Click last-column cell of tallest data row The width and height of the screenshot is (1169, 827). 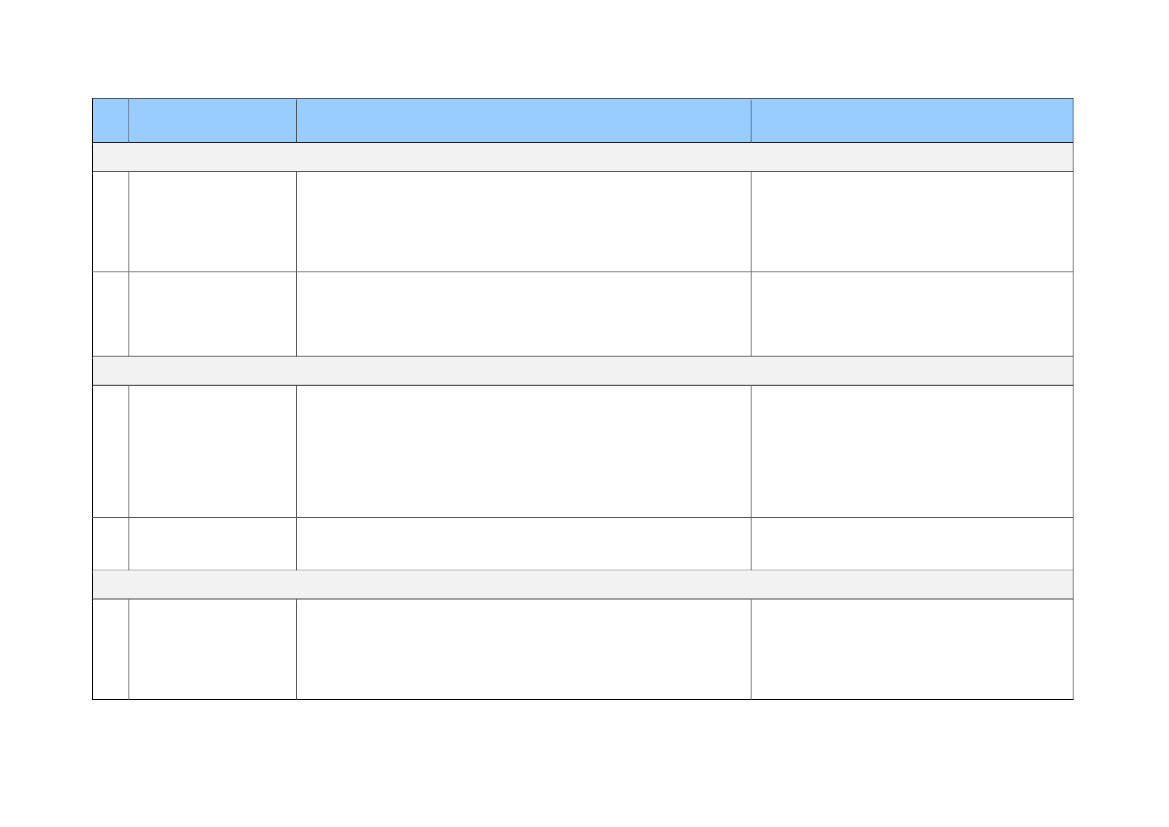coord(912,451)
